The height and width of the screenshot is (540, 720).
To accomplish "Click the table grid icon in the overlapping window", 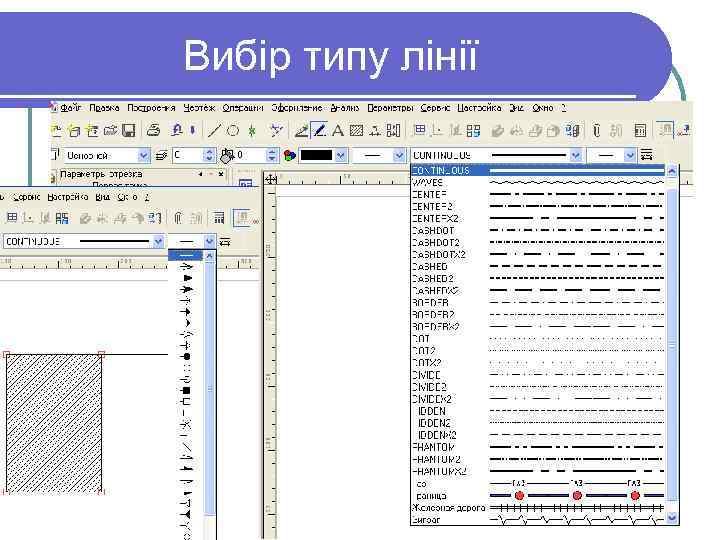I will (12, 218).
